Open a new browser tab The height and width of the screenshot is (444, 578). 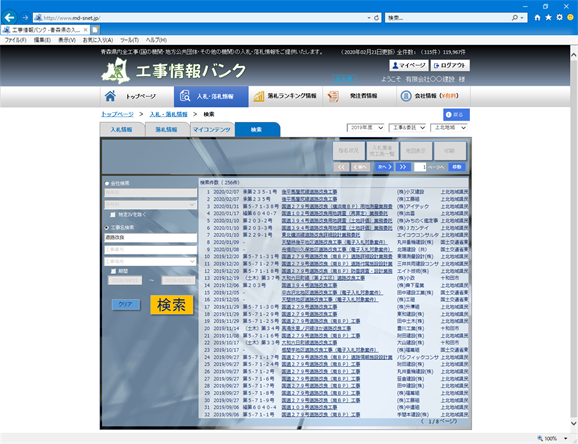point(95,30)
